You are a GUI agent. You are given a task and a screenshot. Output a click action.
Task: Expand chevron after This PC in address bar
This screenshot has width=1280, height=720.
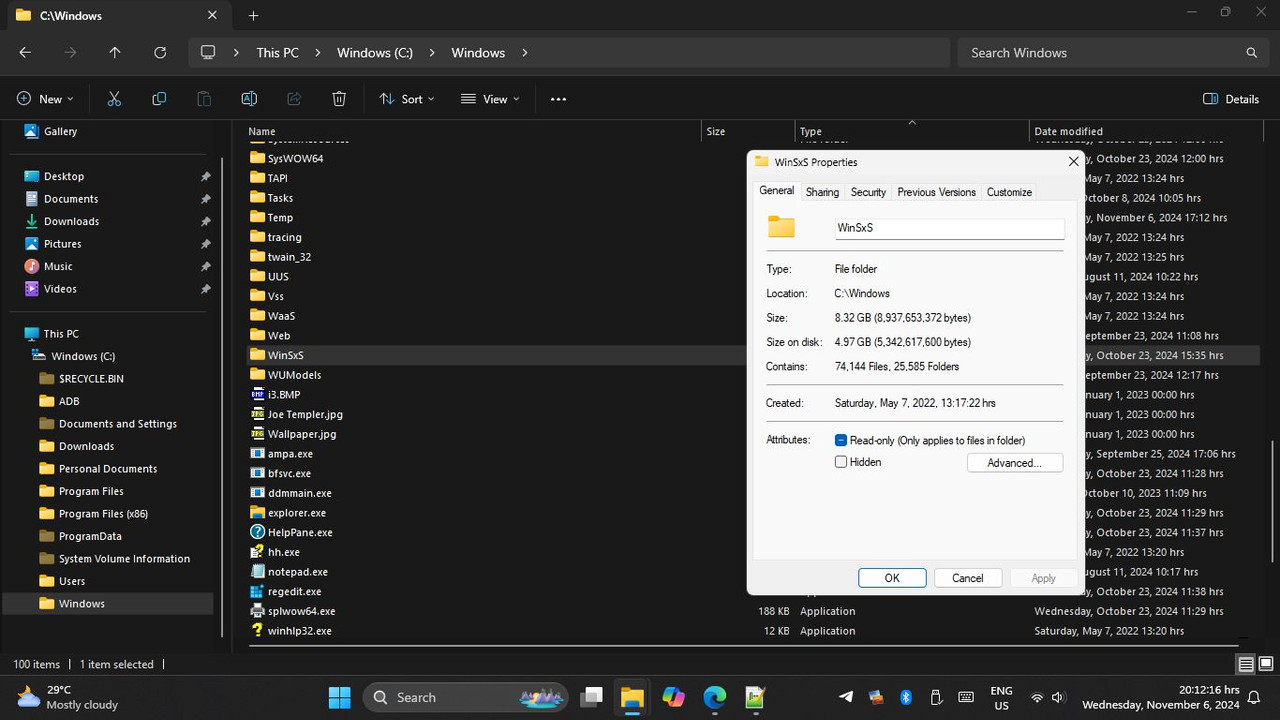[318, 53]
